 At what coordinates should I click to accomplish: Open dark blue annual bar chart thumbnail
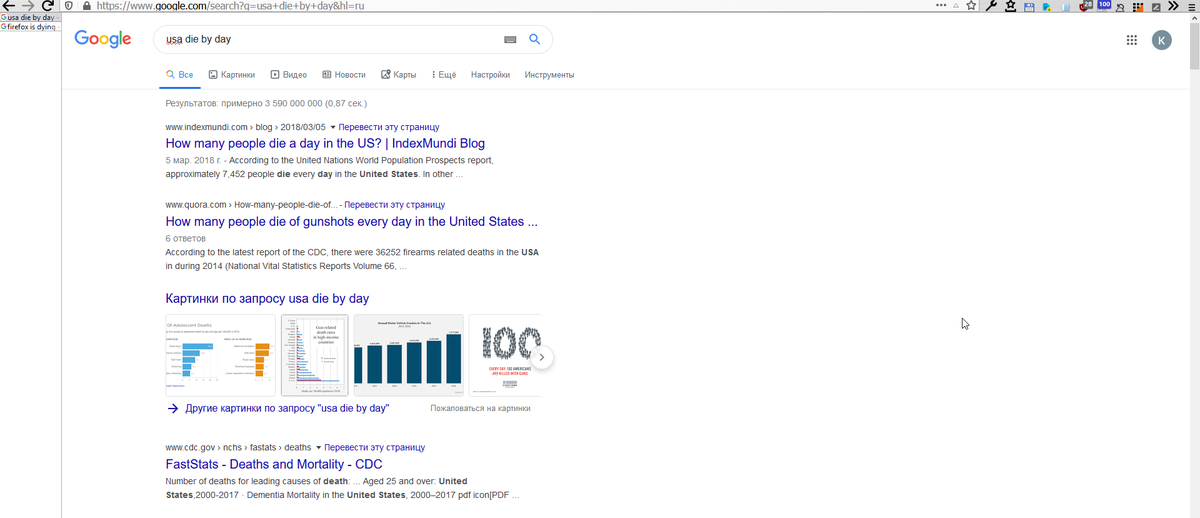409,355
